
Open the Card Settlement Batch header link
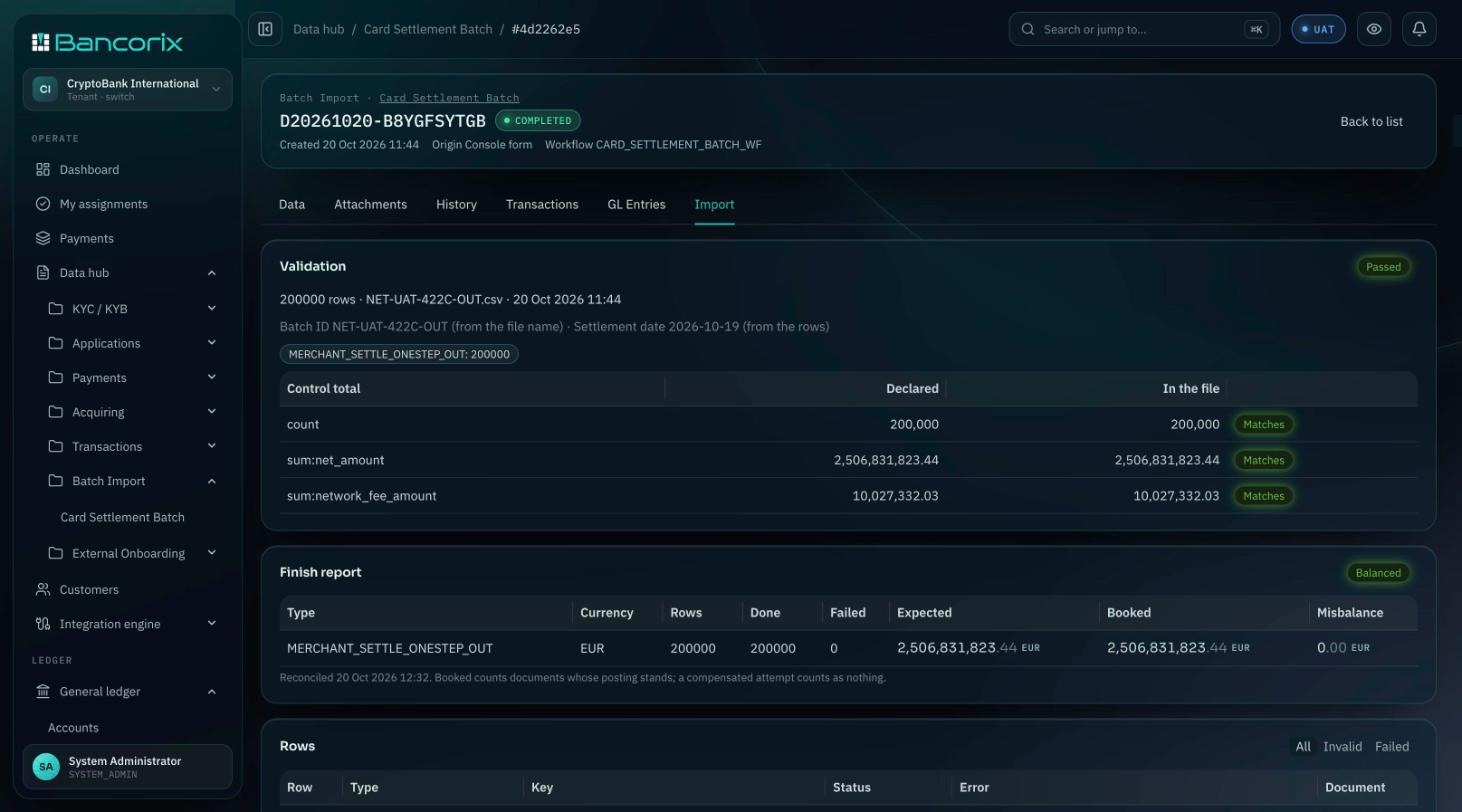449,98
